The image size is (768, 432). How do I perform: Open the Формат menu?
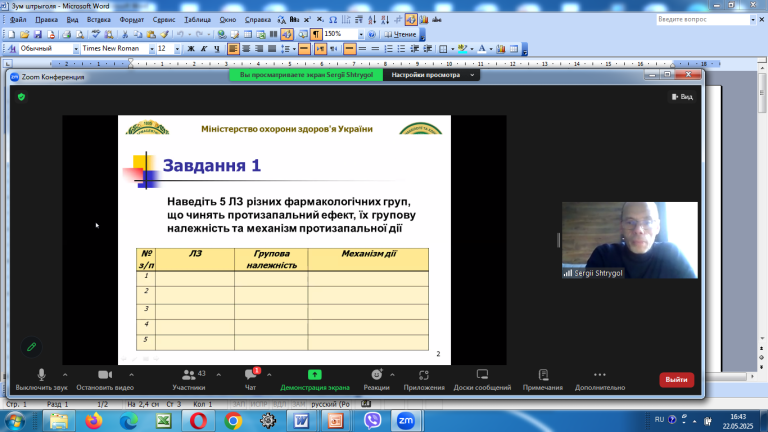click(132, 20)
